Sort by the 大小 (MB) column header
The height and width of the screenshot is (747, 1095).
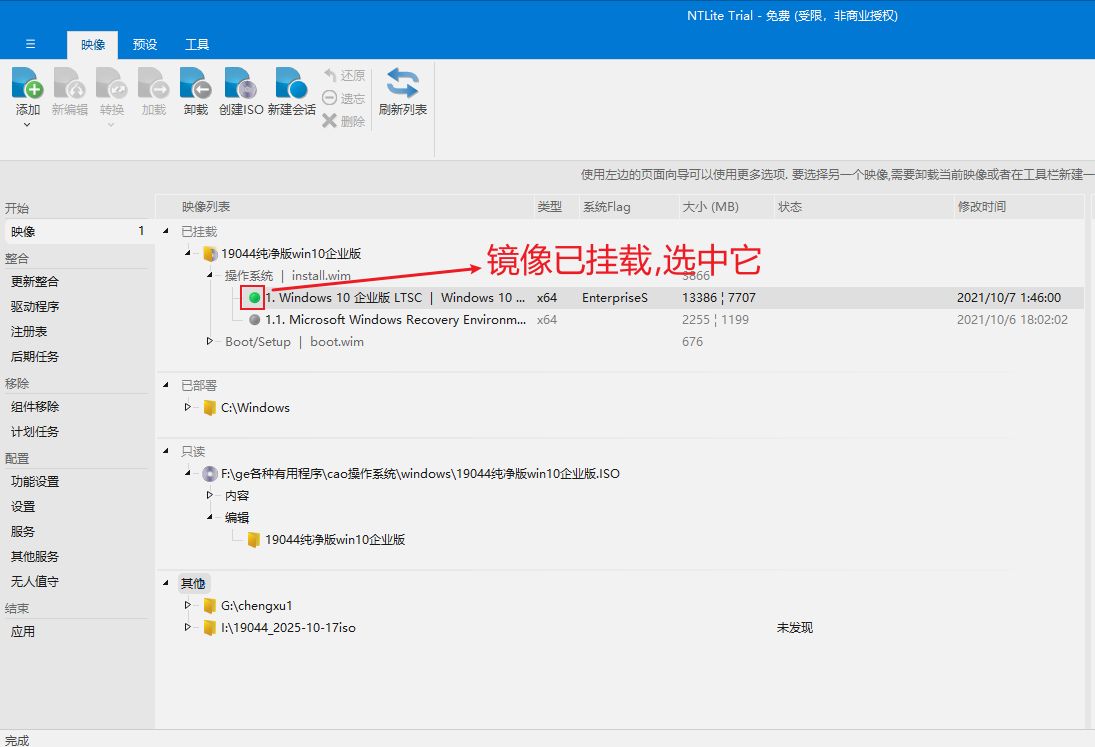coord(709,207)
